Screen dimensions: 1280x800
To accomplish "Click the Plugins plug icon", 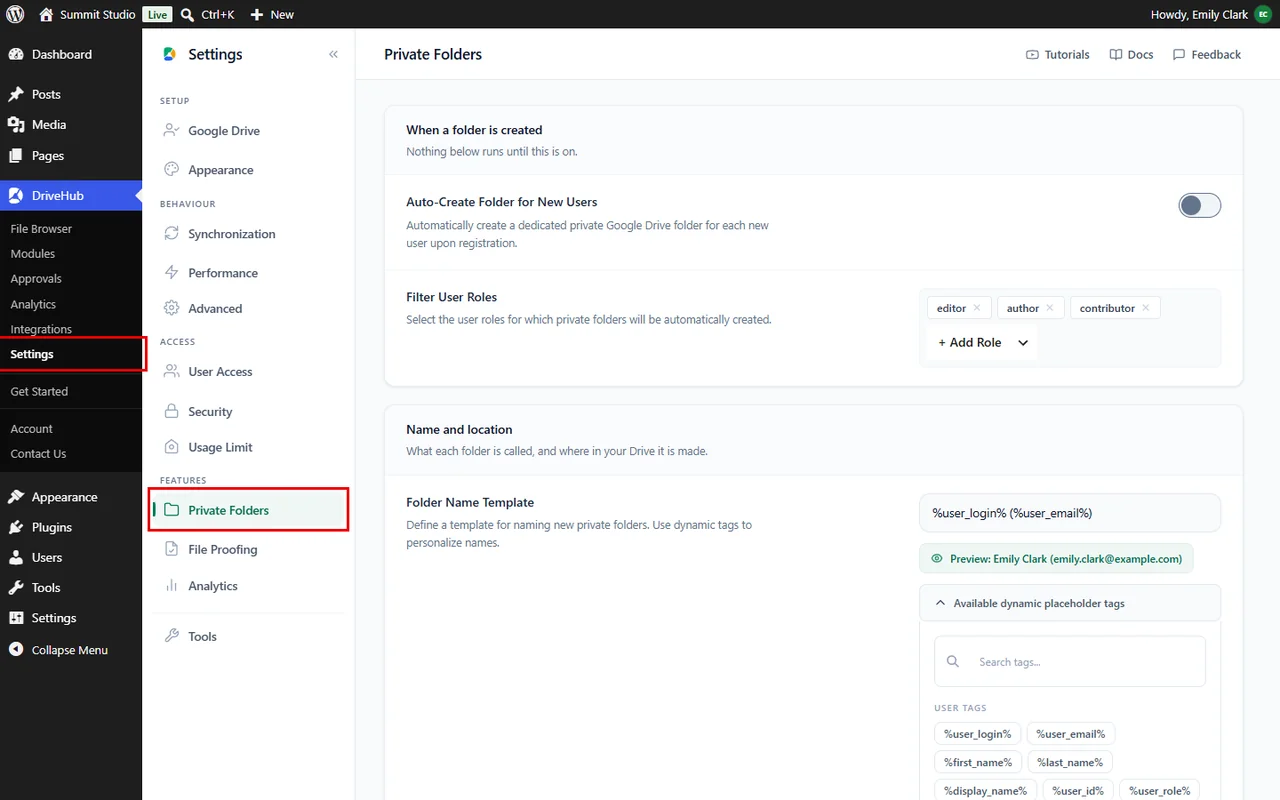I will [16, 527].
